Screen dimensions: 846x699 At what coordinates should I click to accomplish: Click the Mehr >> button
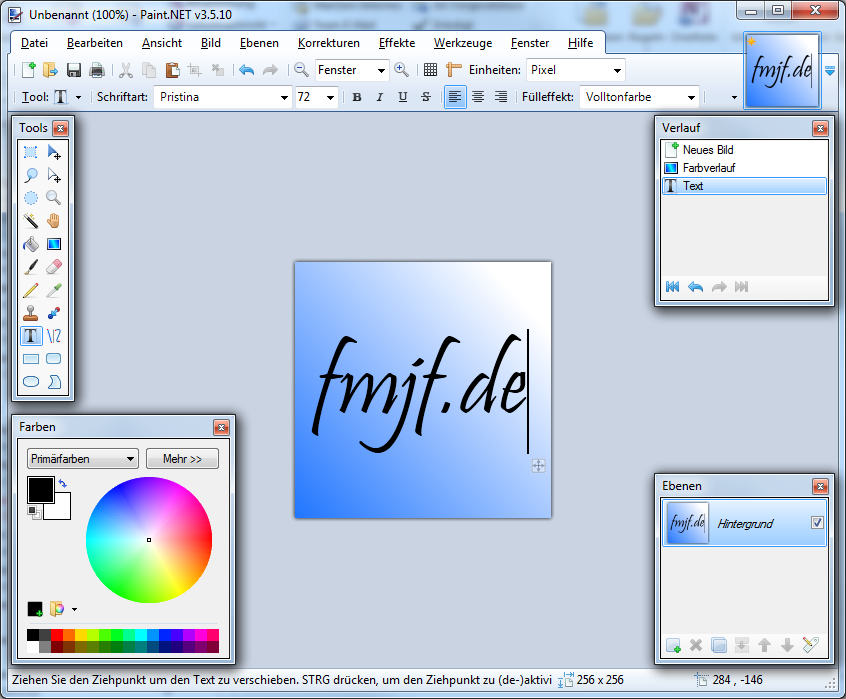(182, 459)
